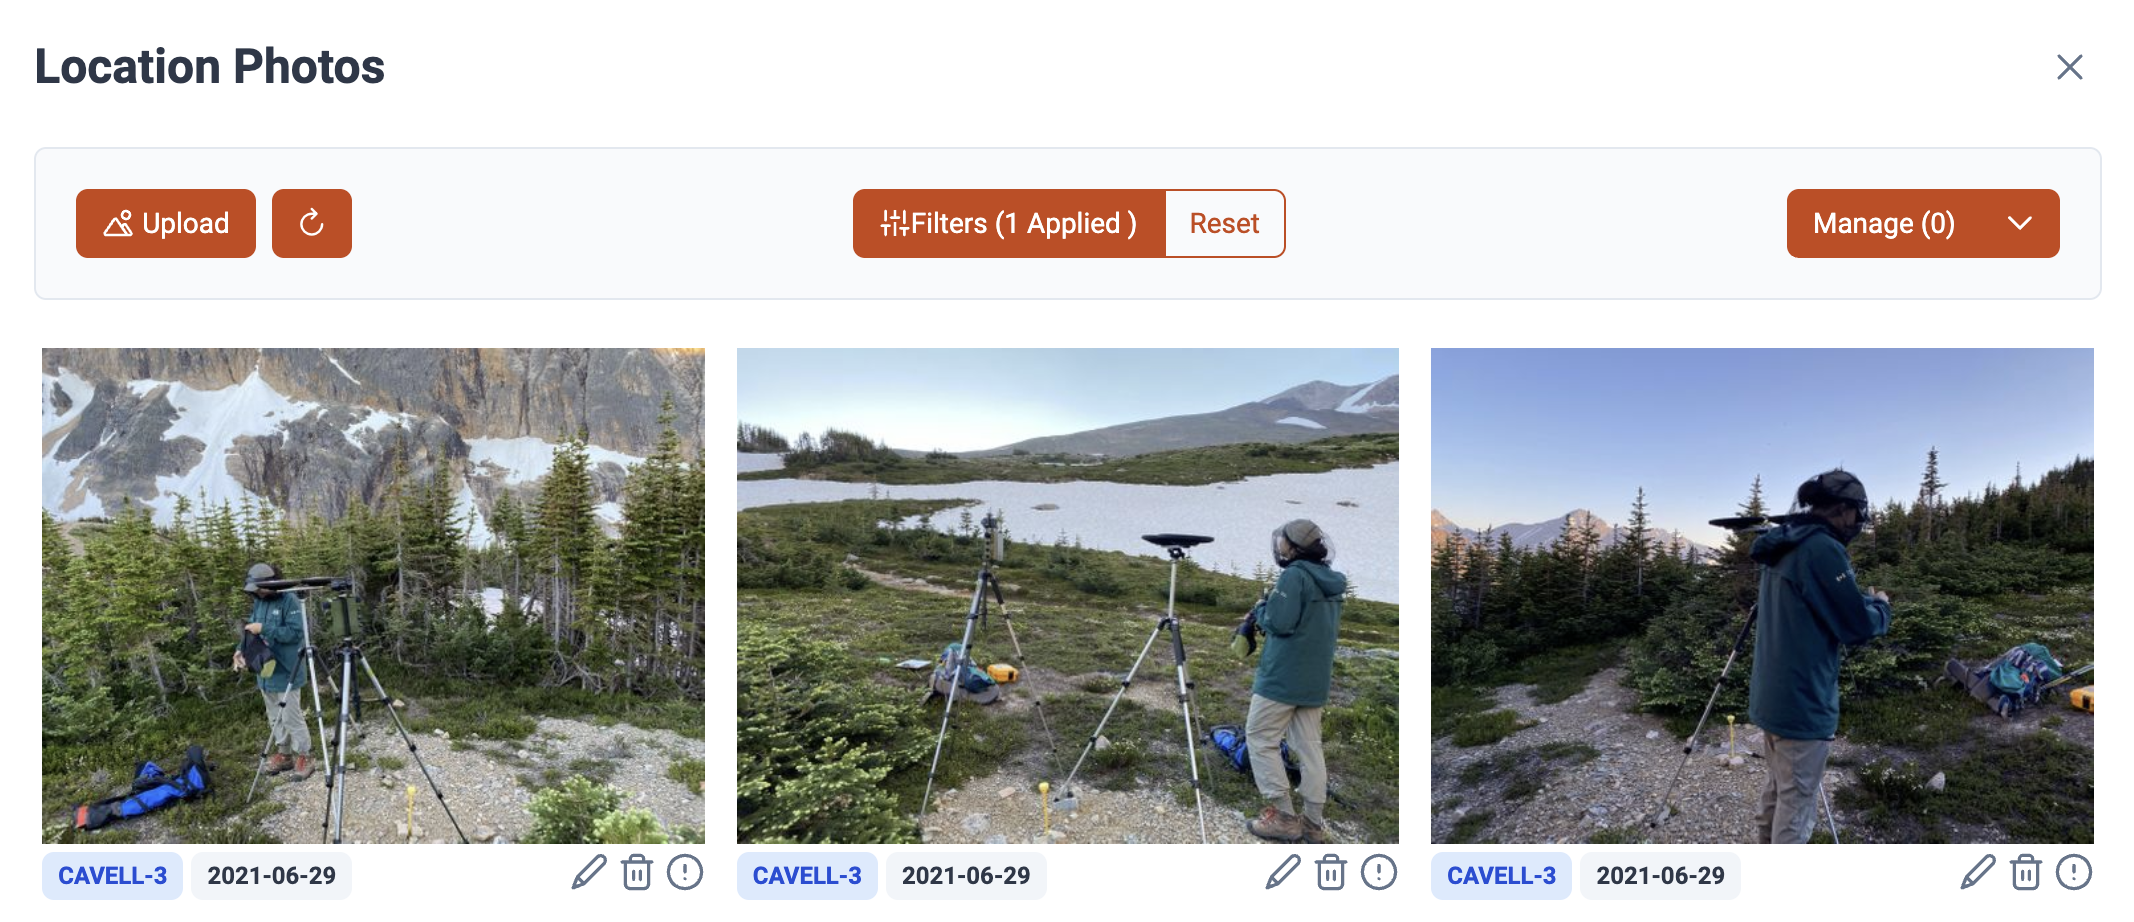
Task: Show info icon for second photo
Action: (x=1379, y=872)
